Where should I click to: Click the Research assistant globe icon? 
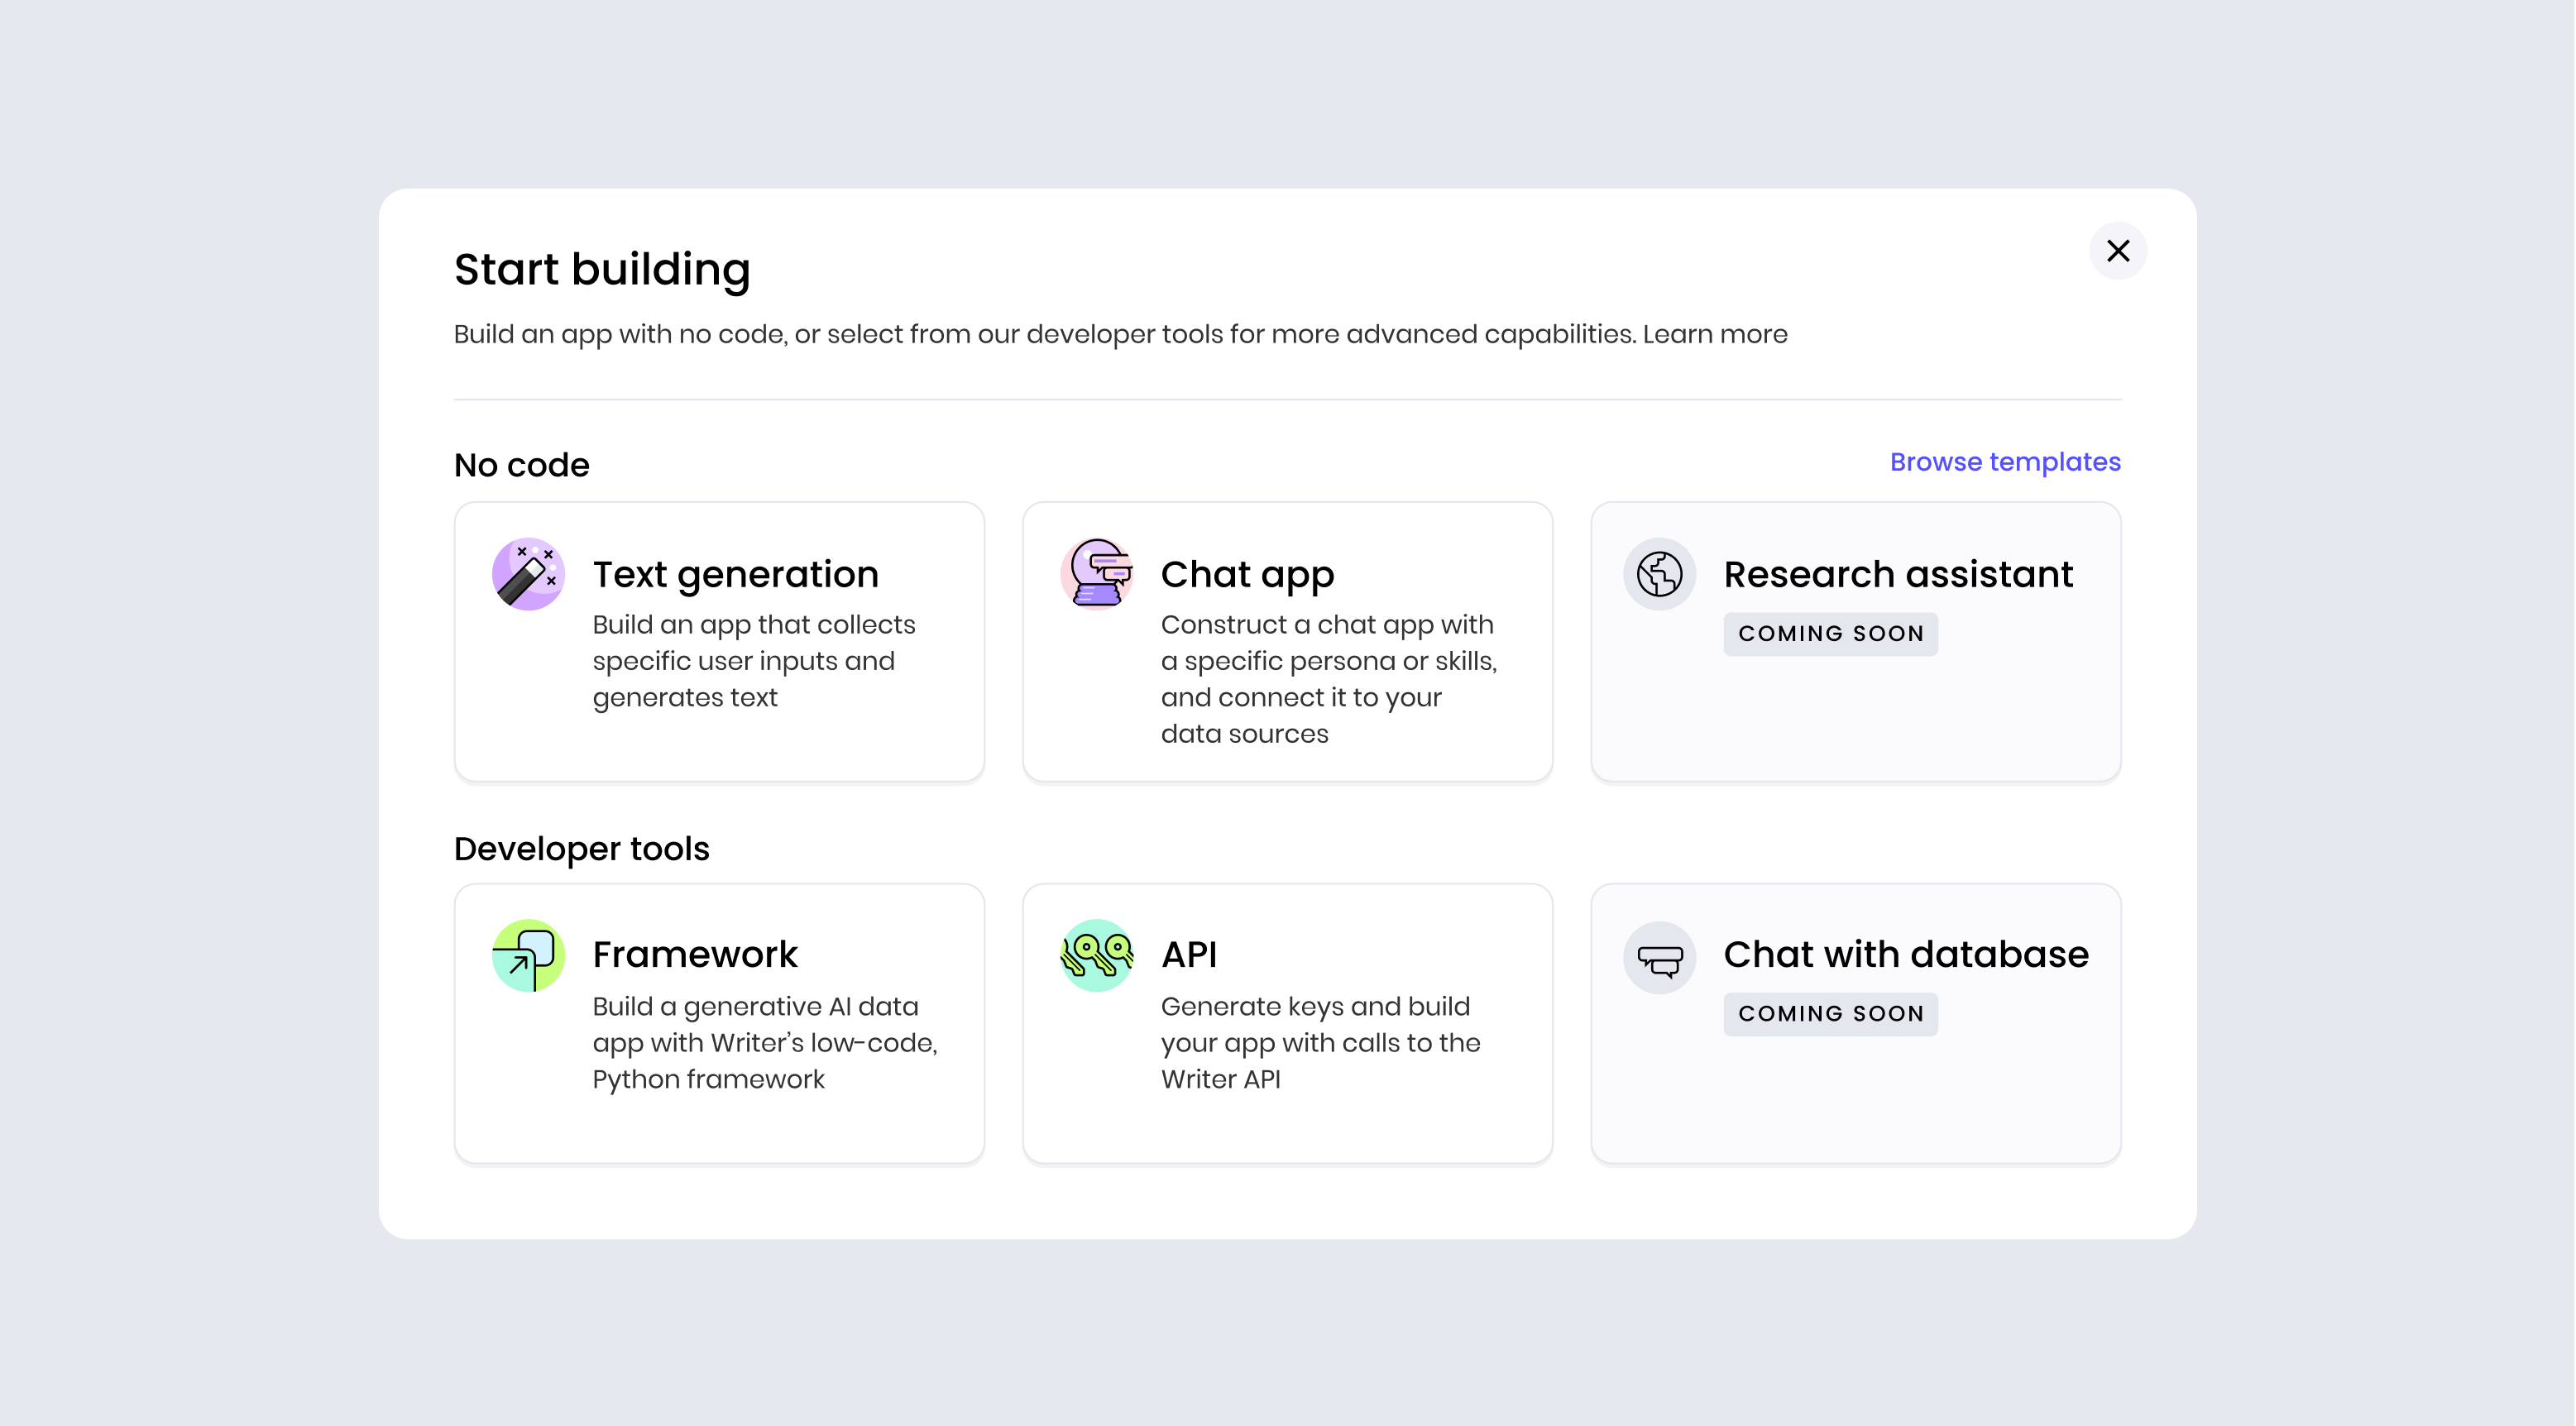pos(1659,574)
